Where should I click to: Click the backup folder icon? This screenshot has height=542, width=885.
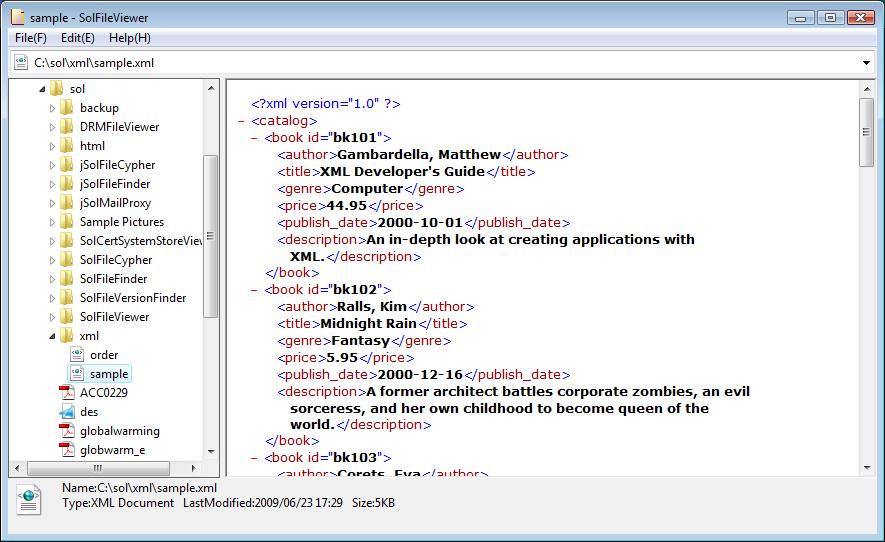pyautogui.click(x=67, y=107)
